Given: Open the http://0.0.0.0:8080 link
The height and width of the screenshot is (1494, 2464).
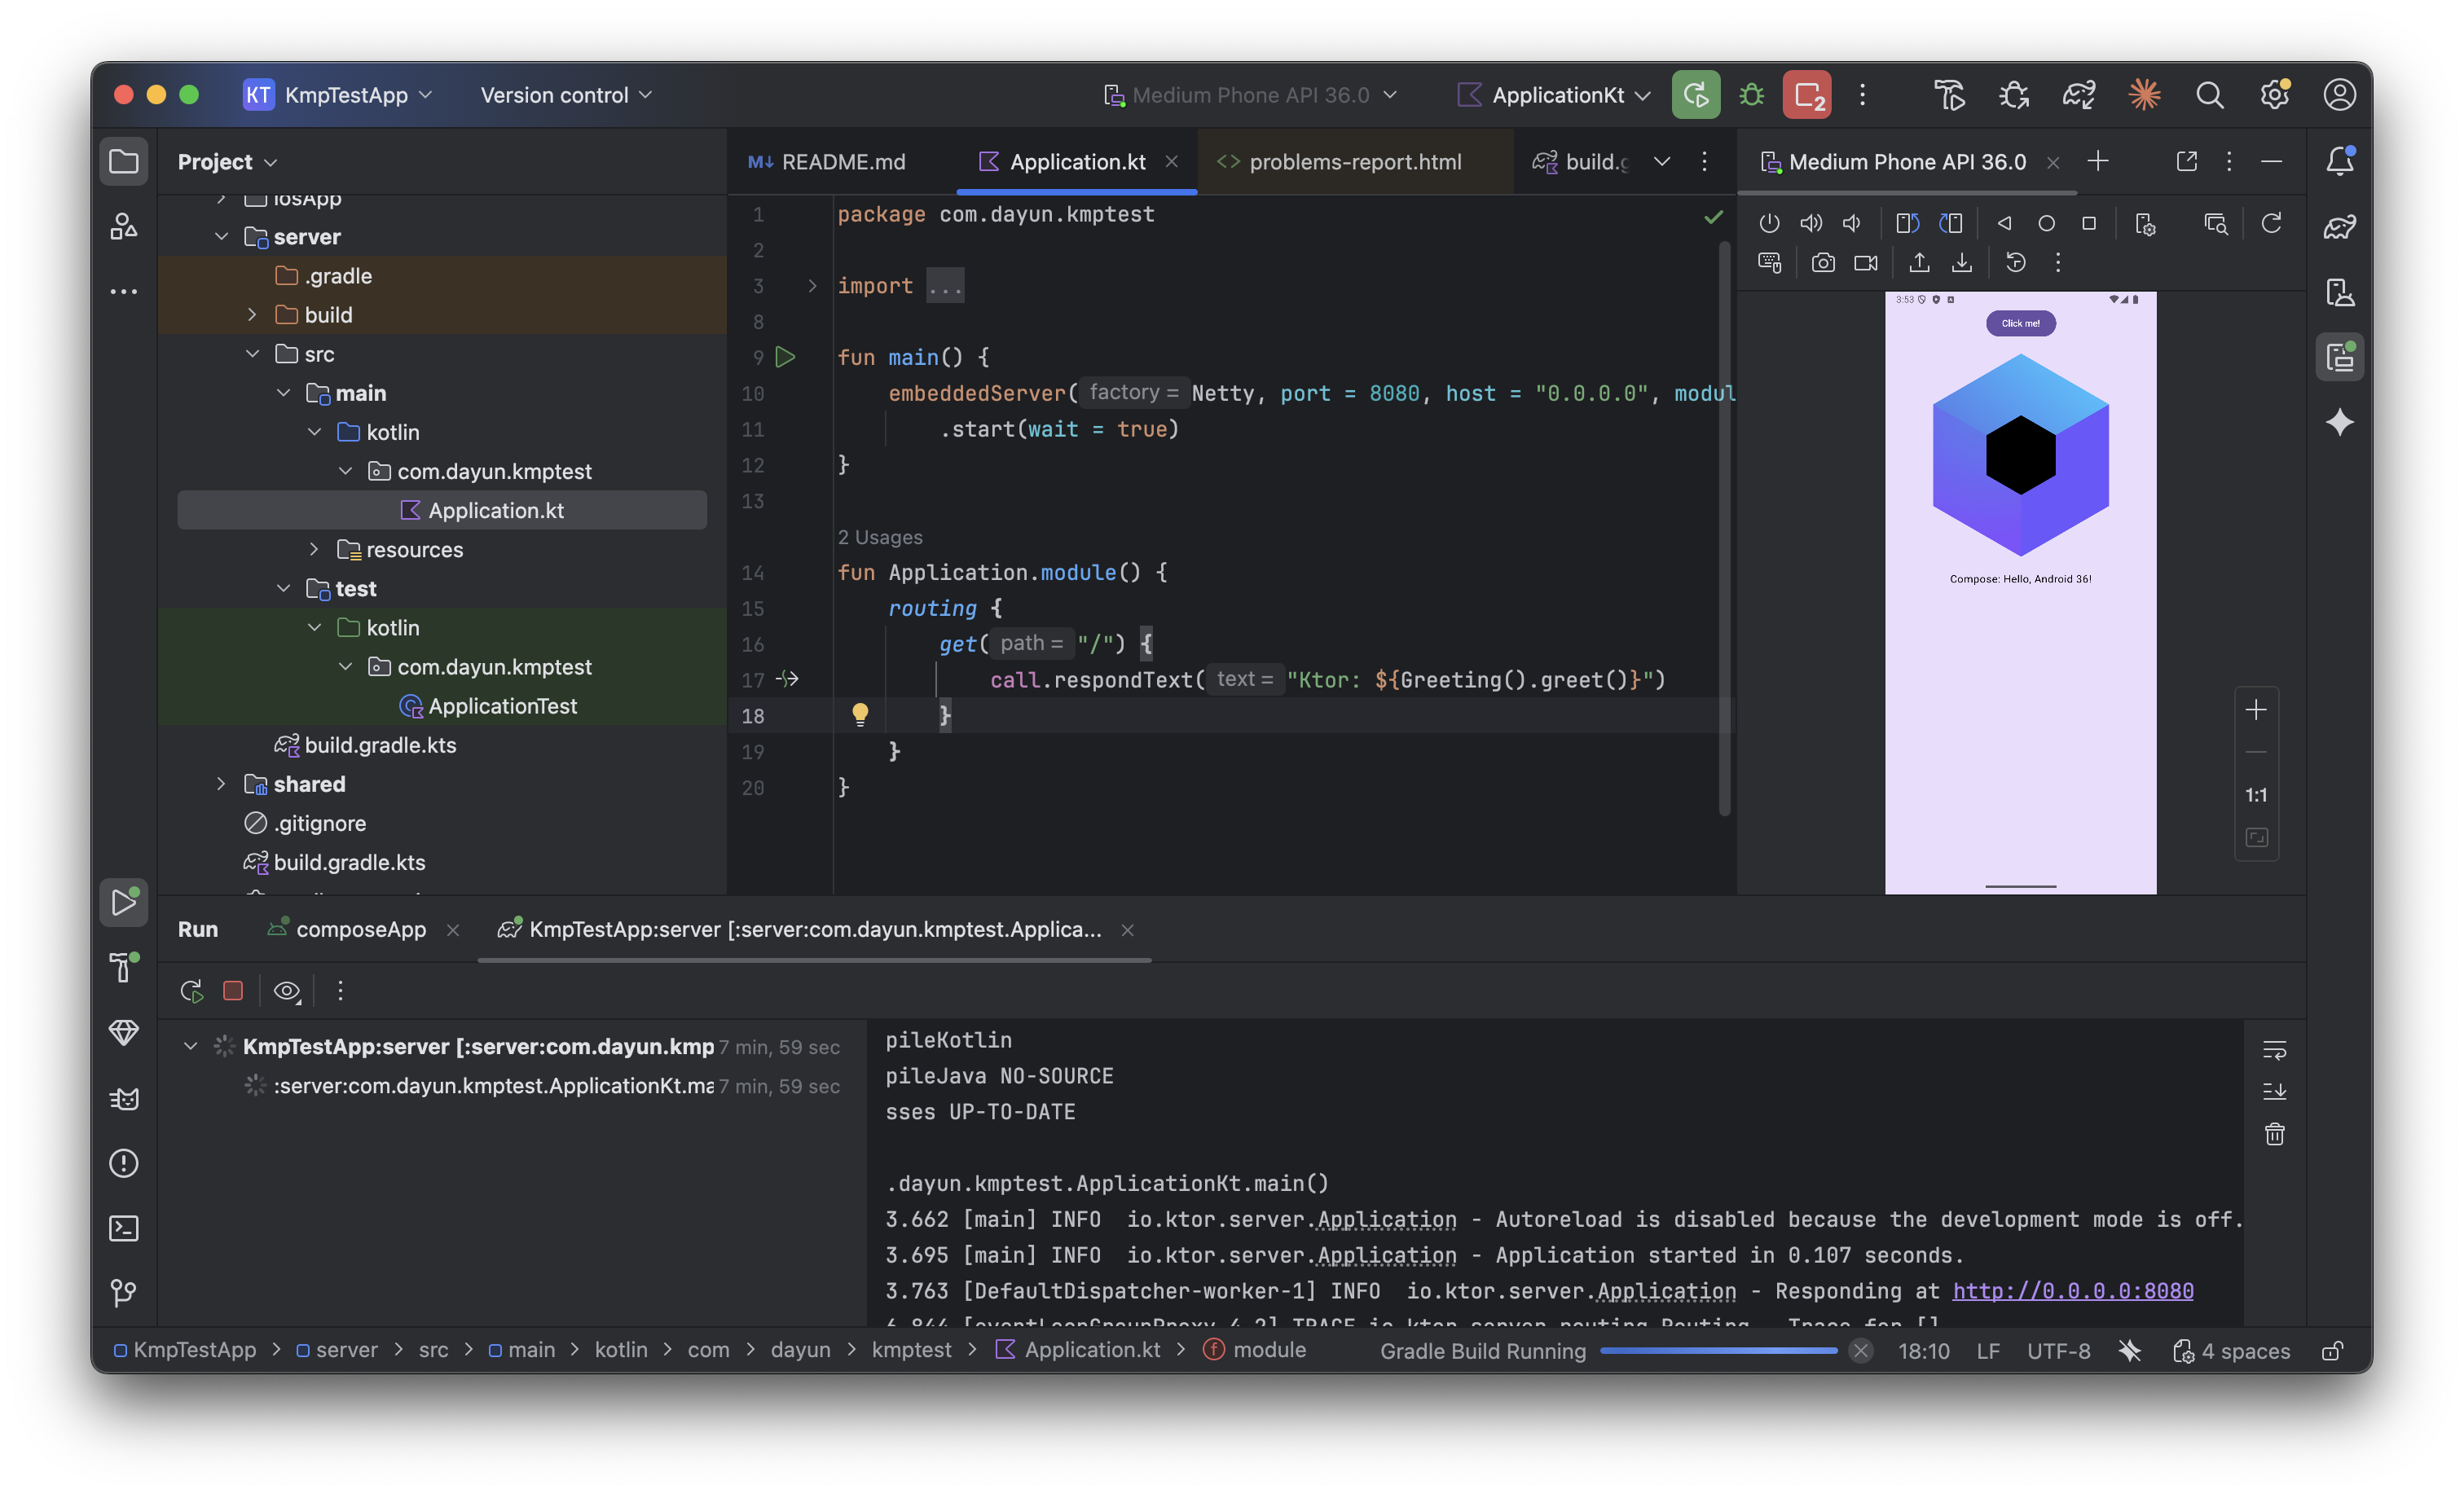Looking at the screenshot, I should click(2072, 1291).
